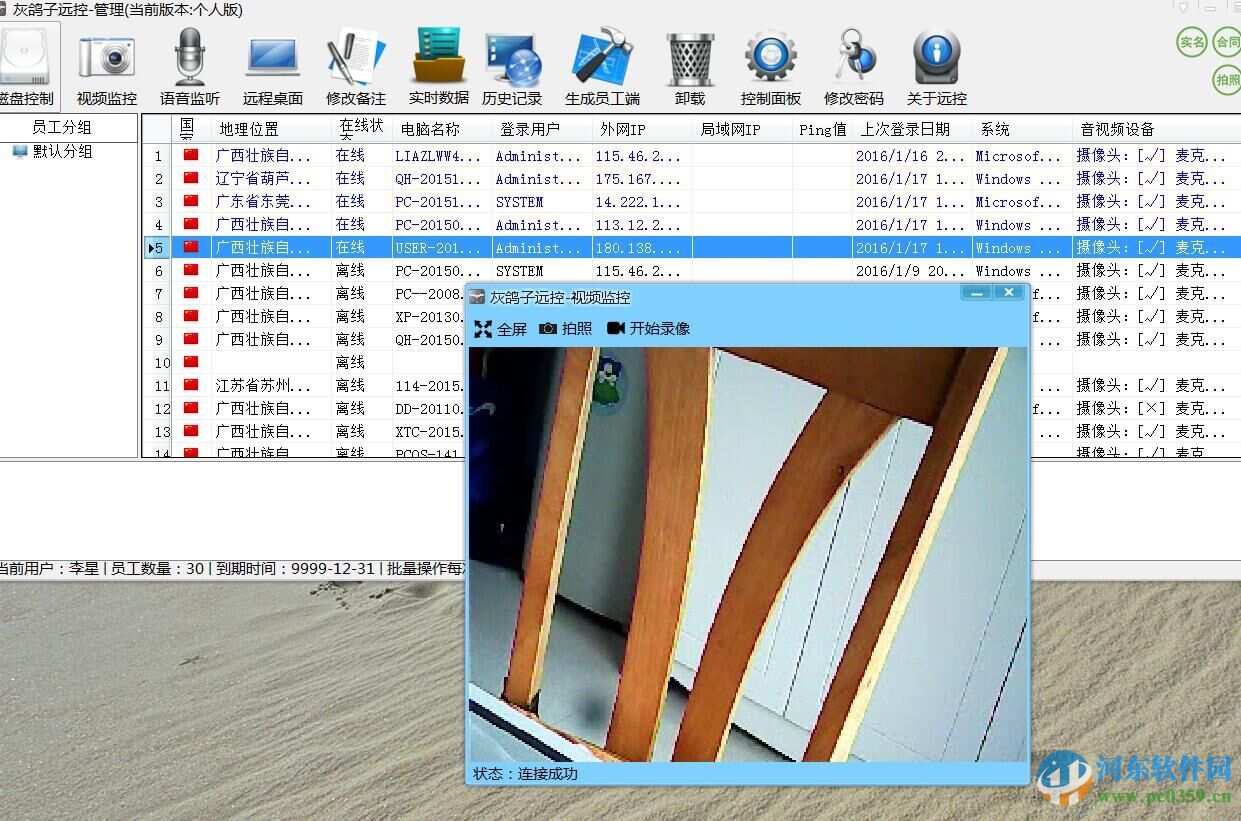View 历史记录 history records
The height and width of the screenshot is (821, 1241).
[512, 60]
